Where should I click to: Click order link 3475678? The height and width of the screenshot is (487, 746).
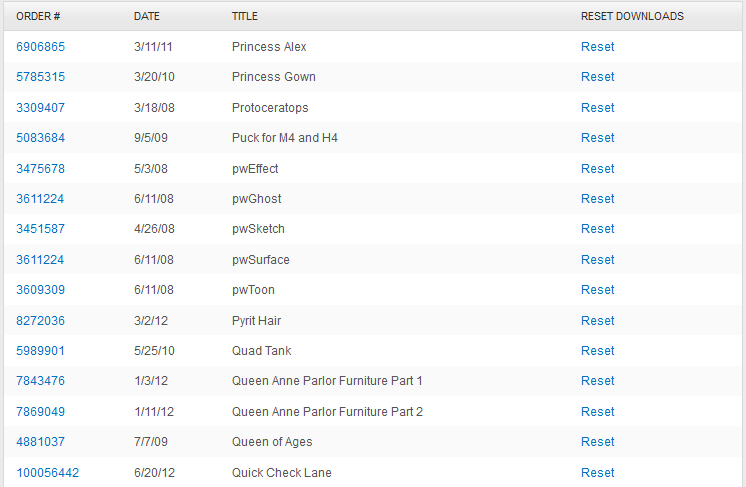[x=40, y=169]
